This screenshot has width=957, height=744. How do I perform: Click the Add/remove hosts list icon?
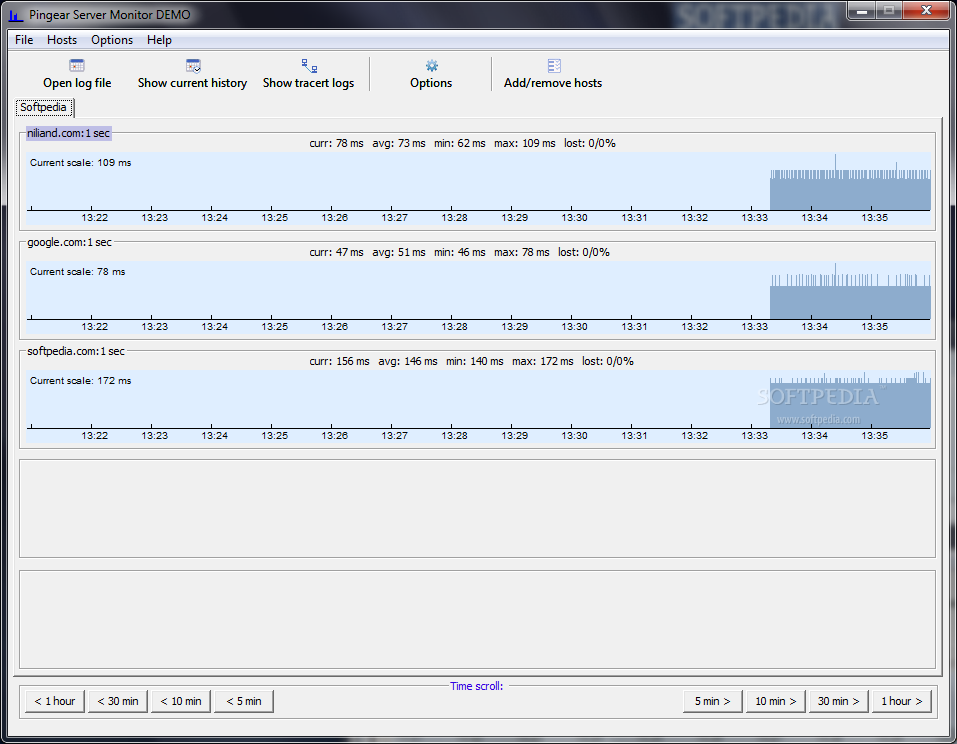click(554, 65)
